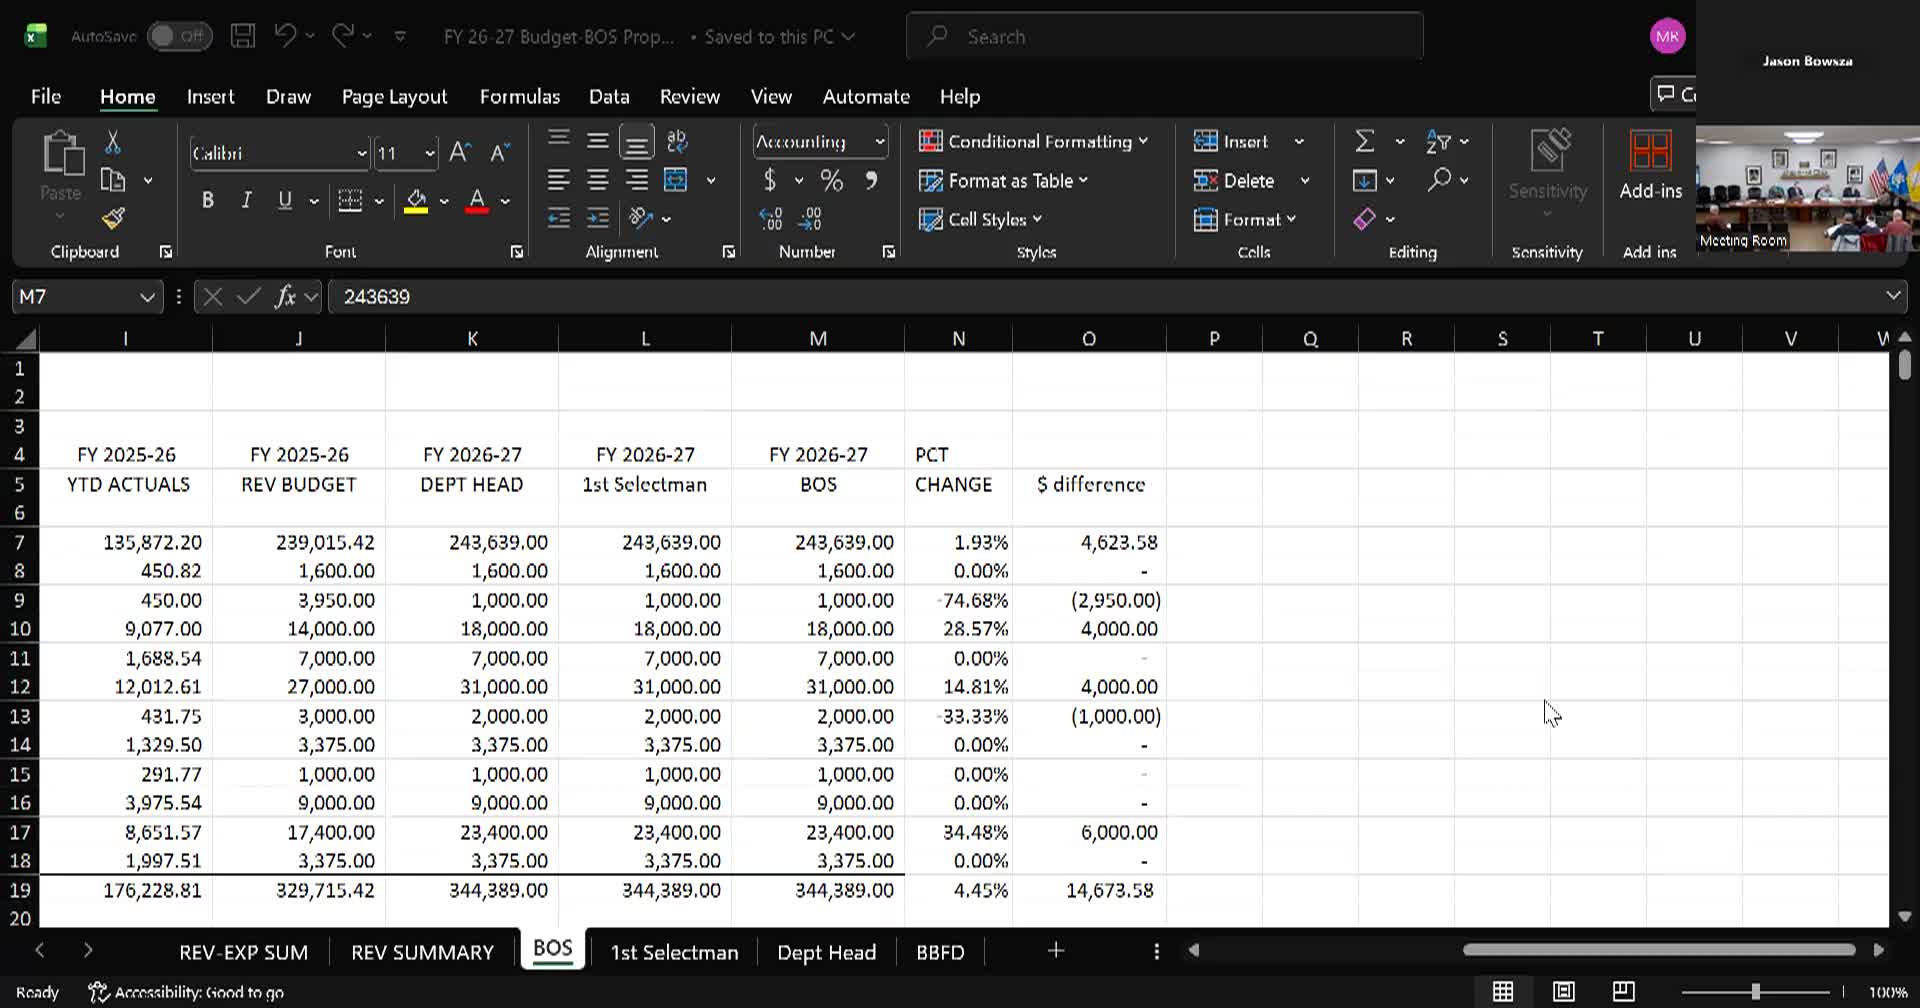Expand the Accounting number format dropdown
This screenshot has width=1920, height=1008.
[879, 142]
